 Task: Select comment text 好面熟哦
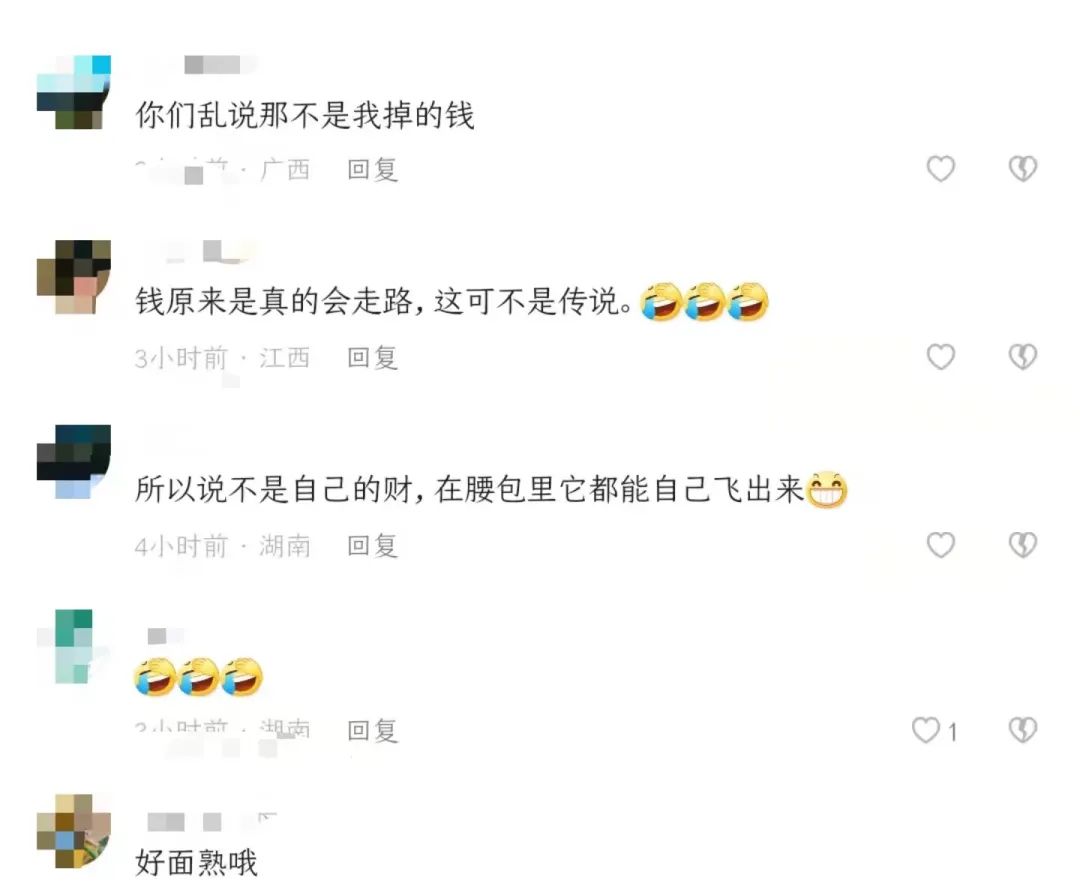tap(196, 862)
